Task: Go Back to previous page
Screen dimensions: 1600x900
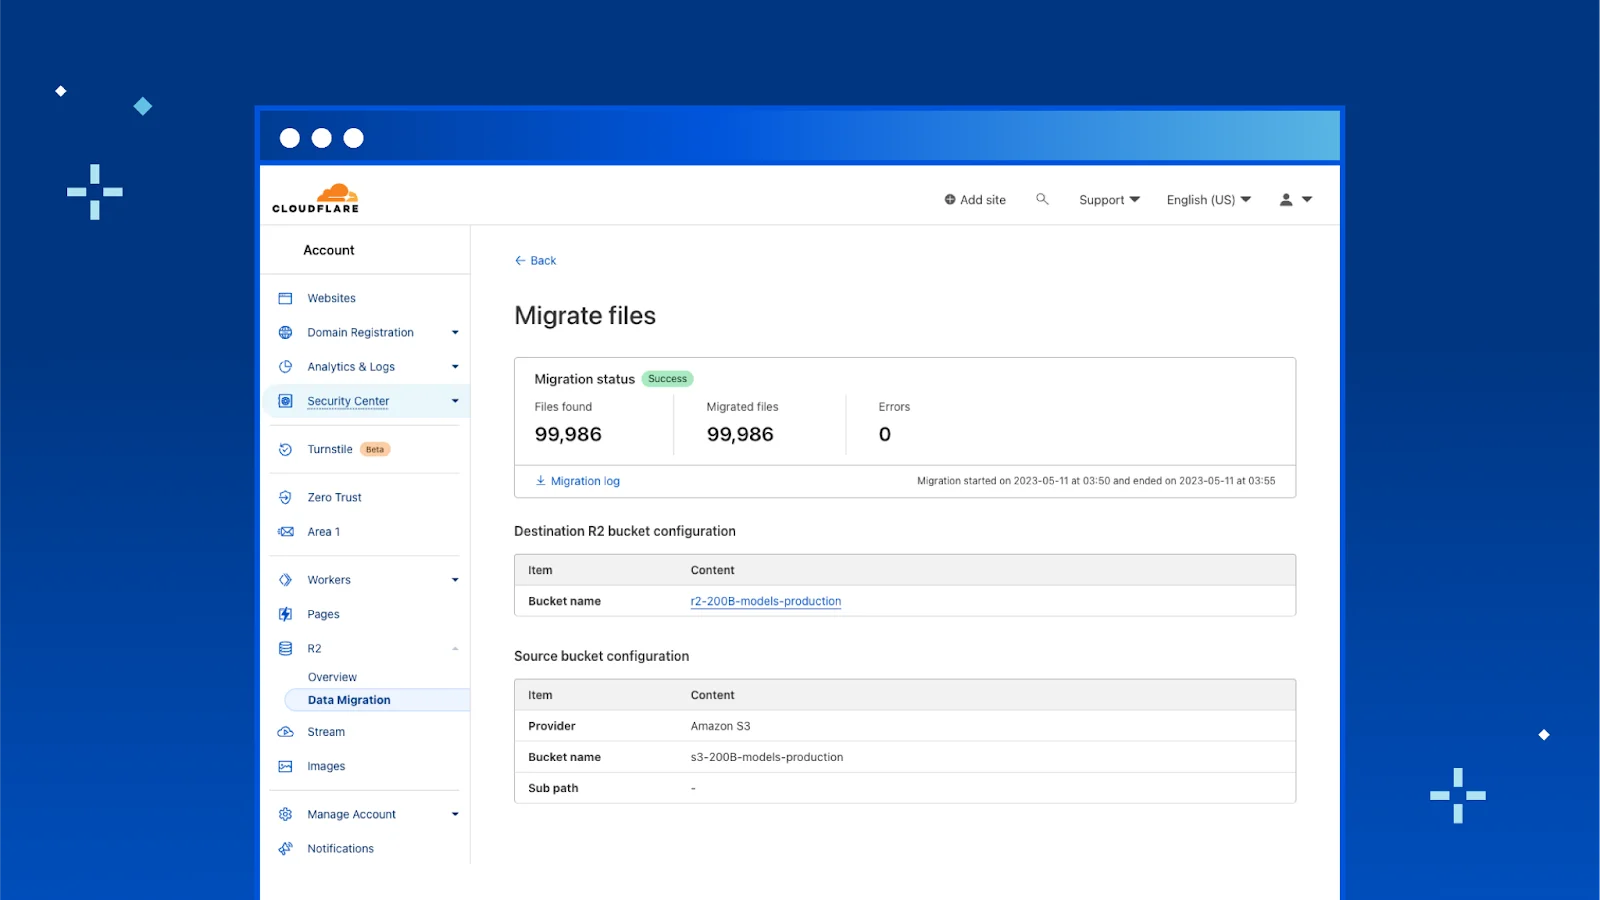Action: tap(535, 261)
